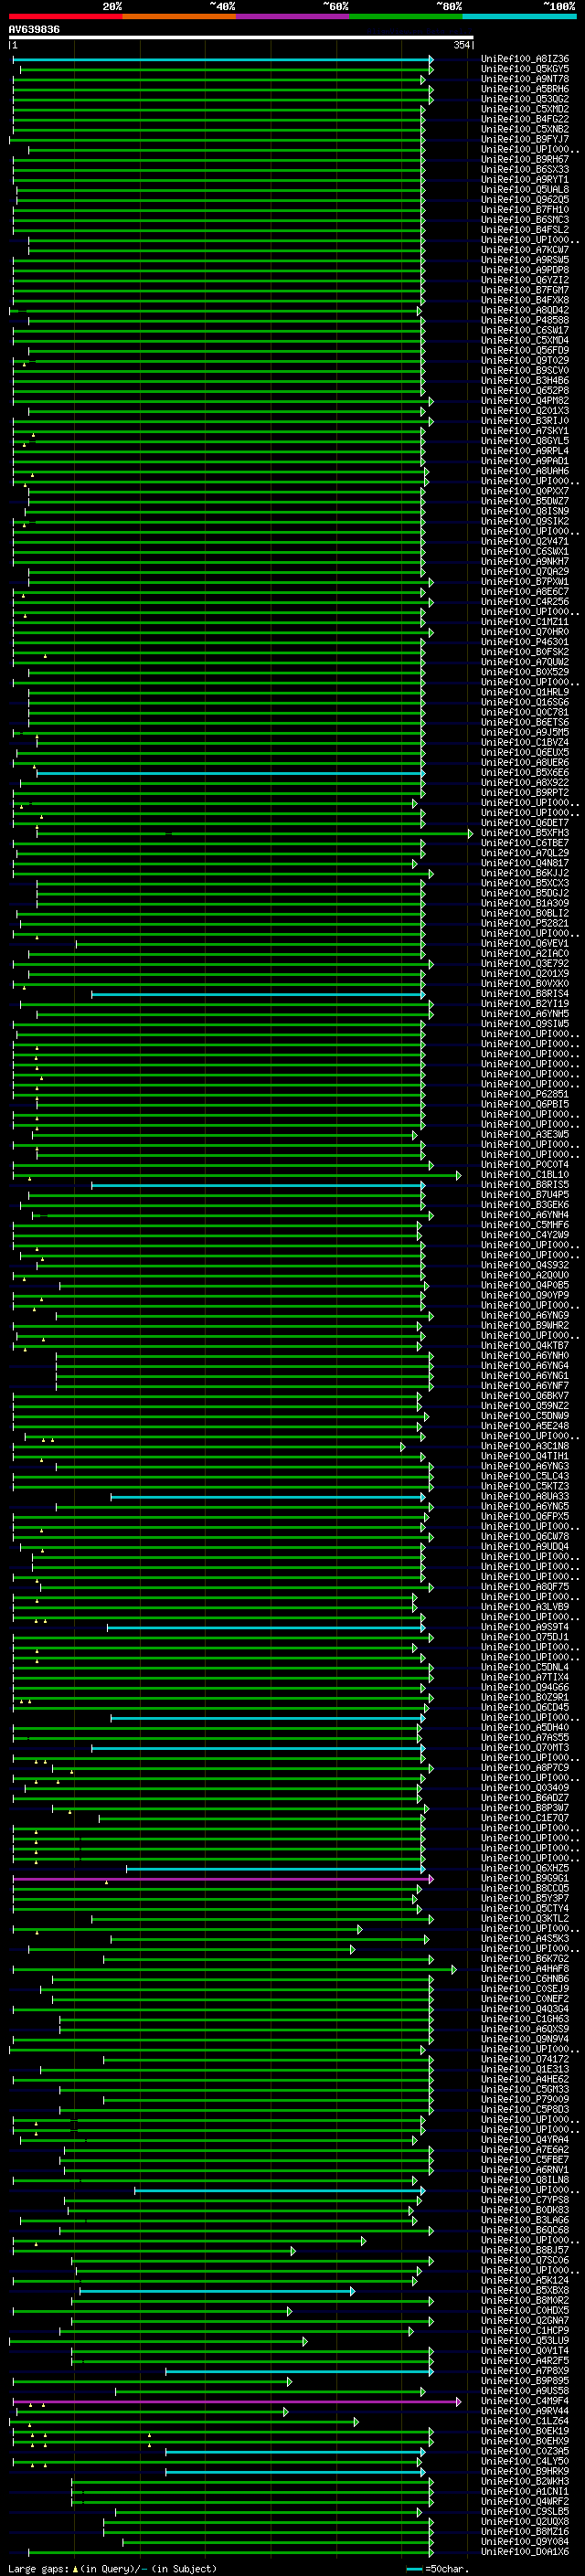Click the =50char. scale legend

439,2569
